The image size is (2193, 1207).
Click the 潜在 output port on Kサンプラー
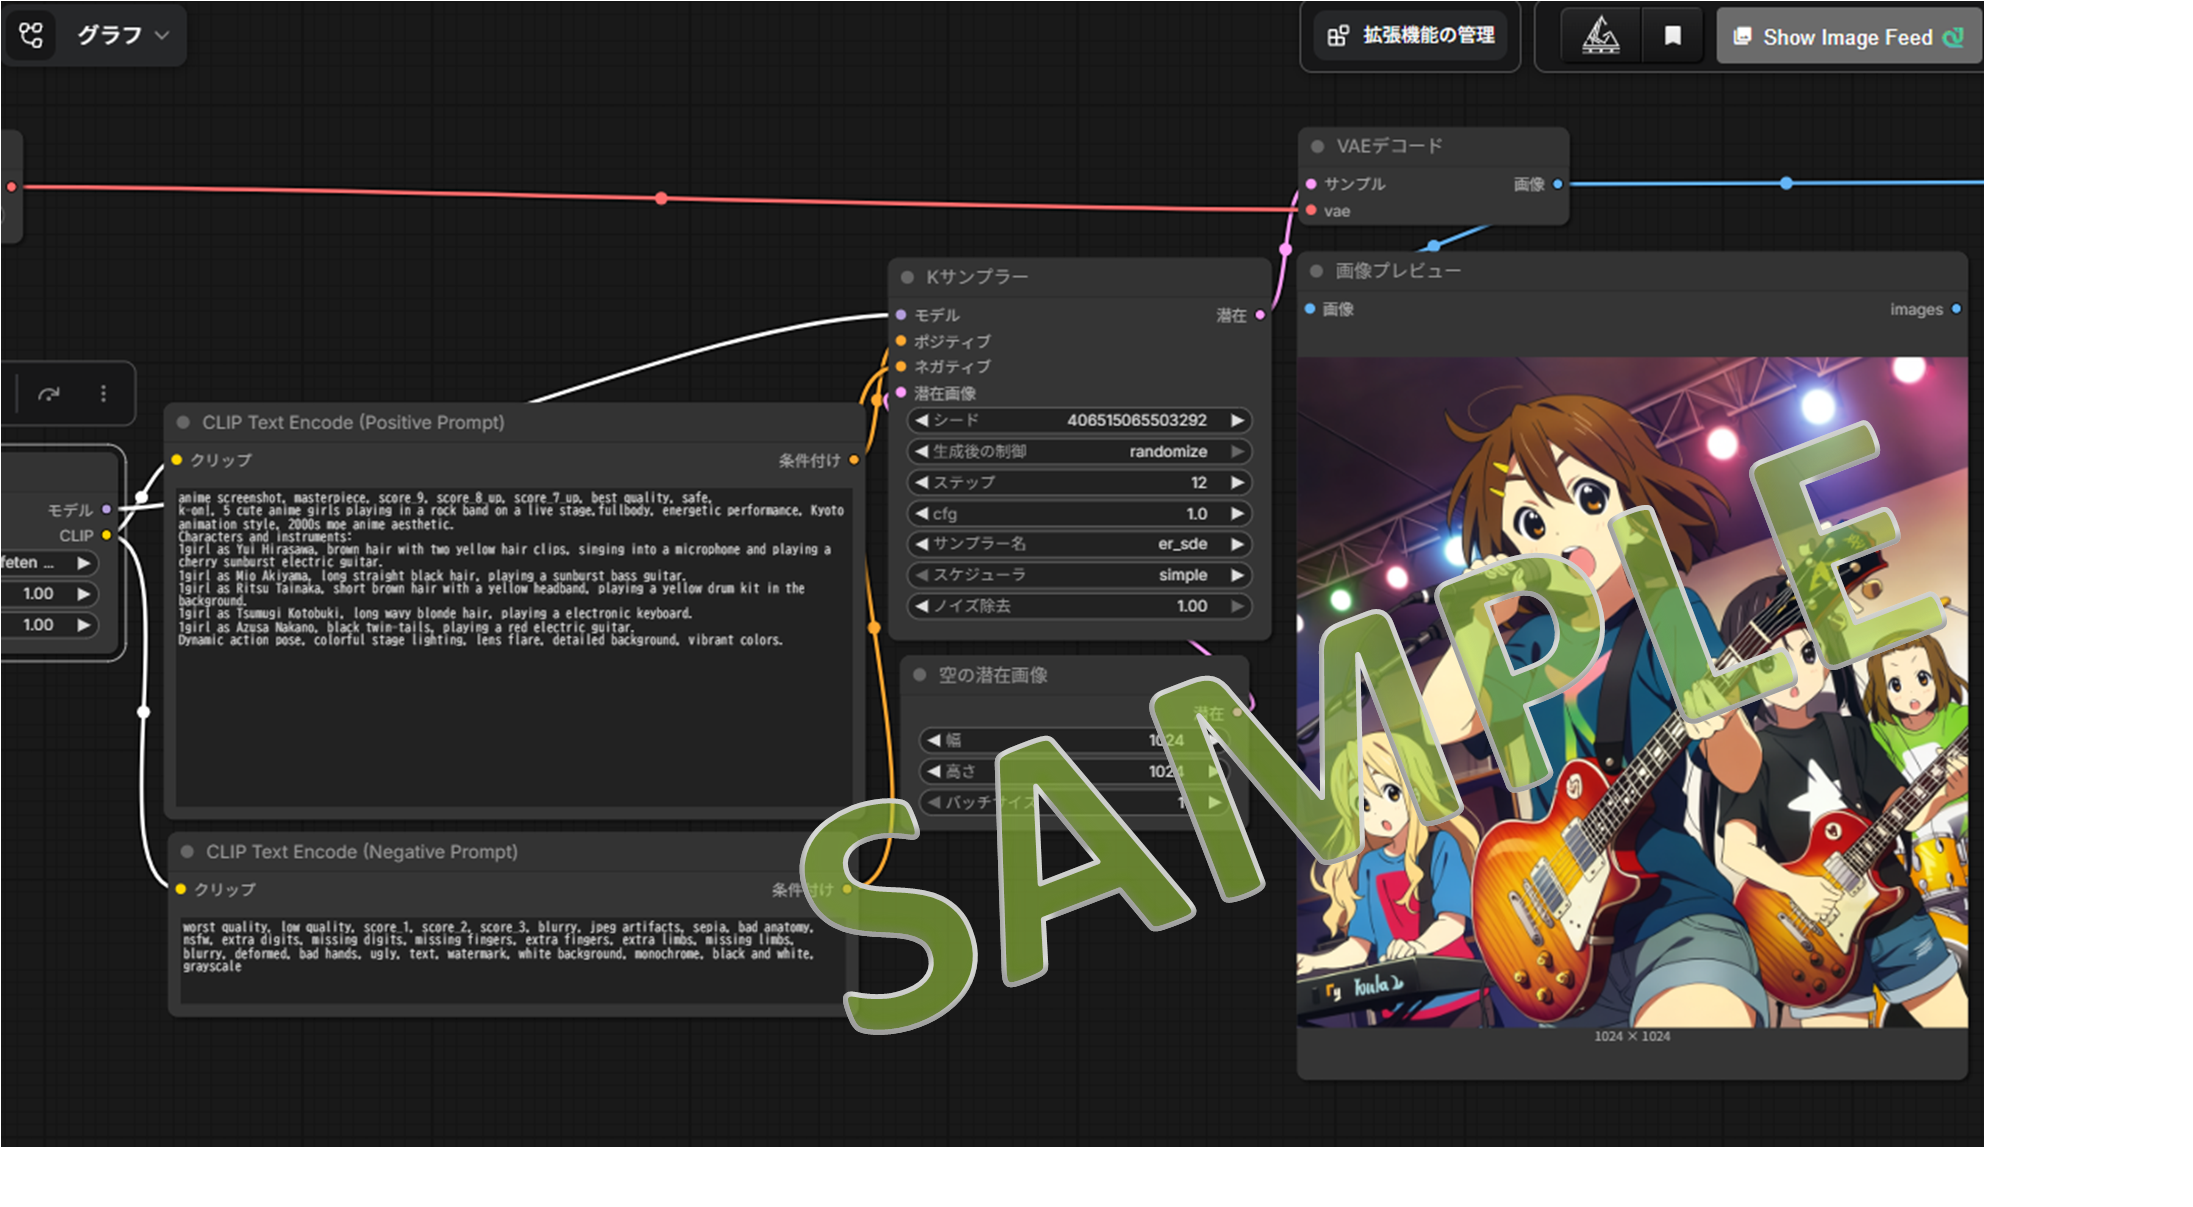point(1260,315)
